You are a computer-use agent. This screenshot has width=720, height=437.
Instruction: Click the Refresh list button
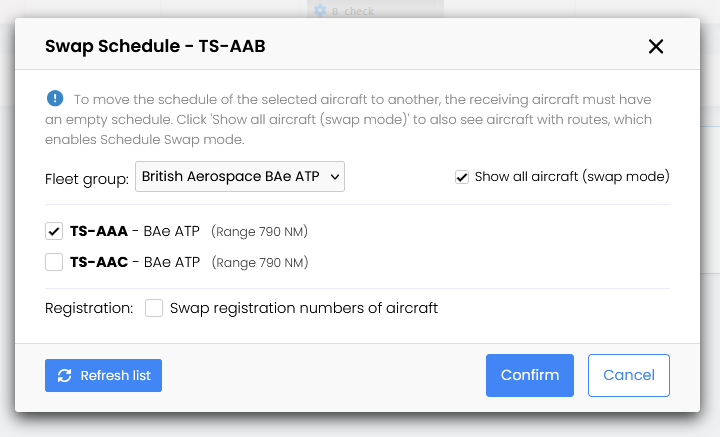(x=103, y=375)
